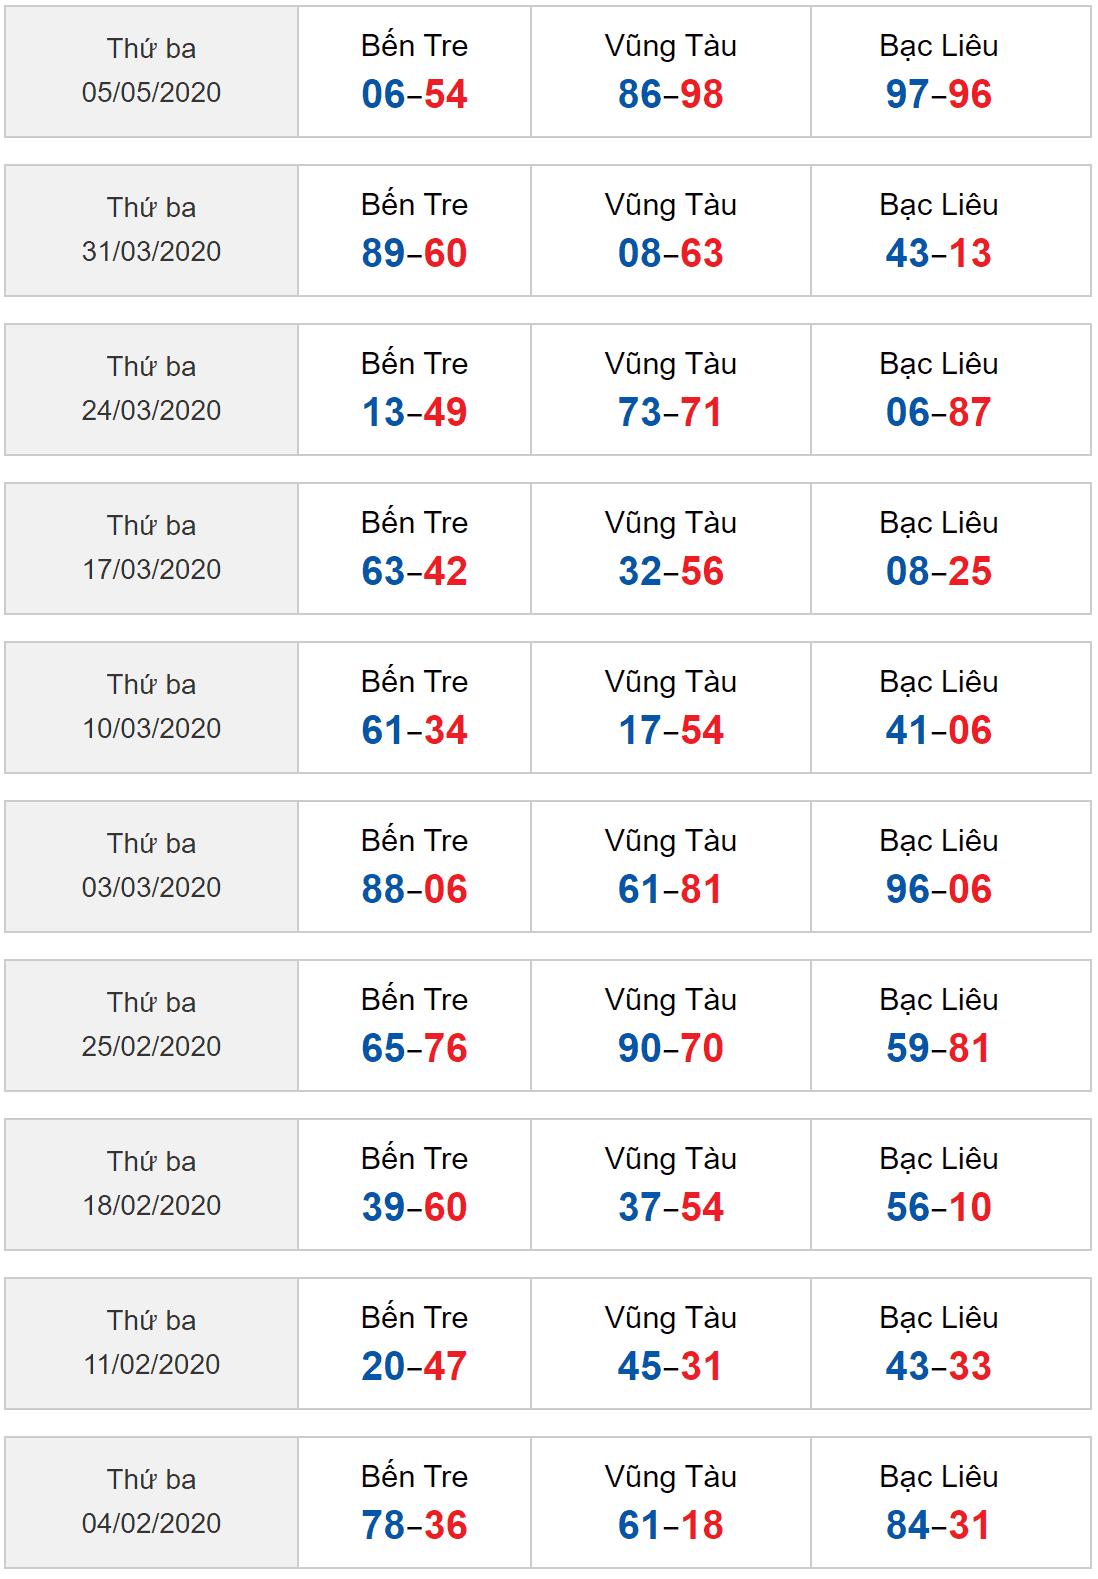Open Vũng Tàu result 73-71

click(x=670, y=412)
